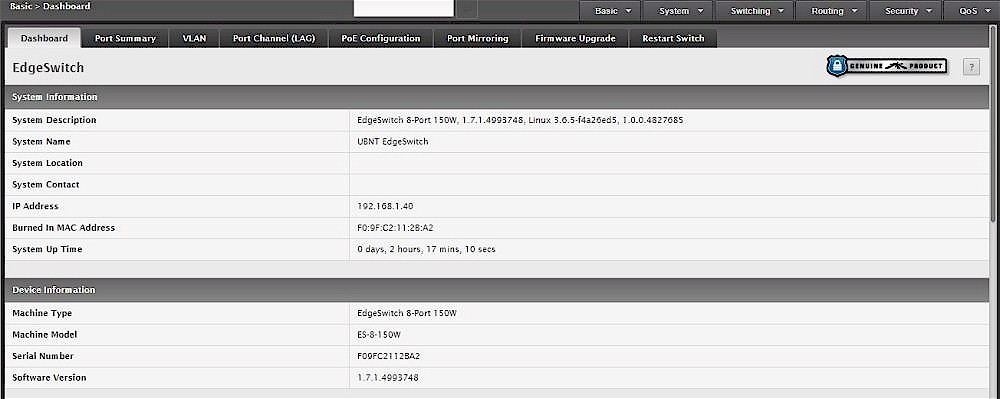Click the System Location label

[x=47, y=163]
